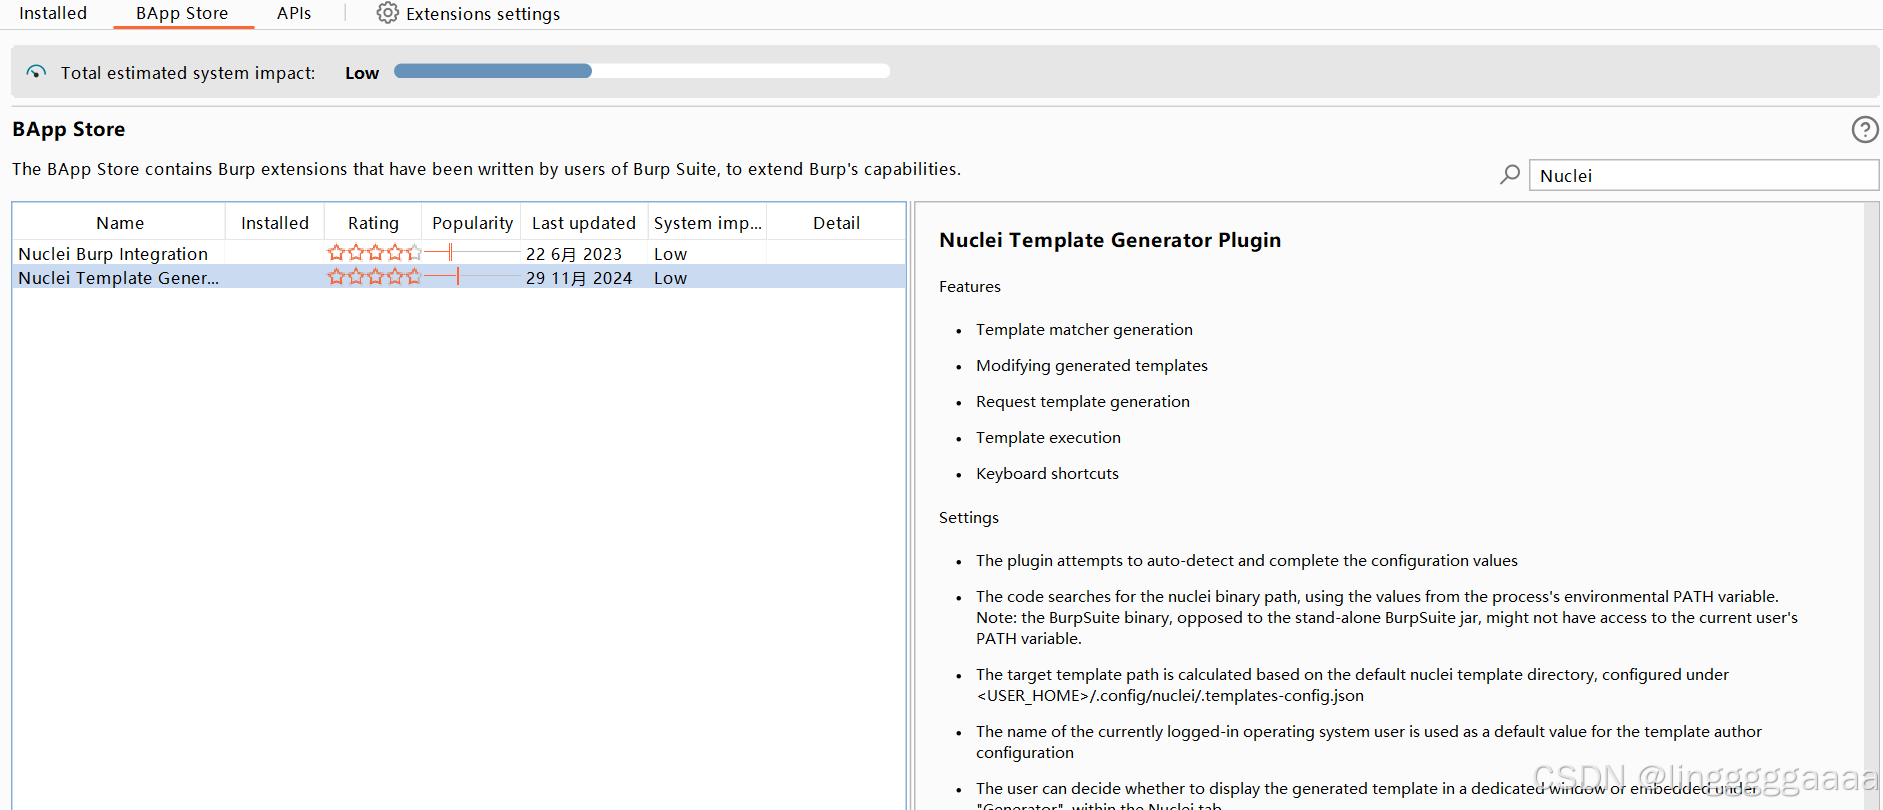Click the date 29 11月 2024
Viewport: 1883px width, 810px height.
pos(579,278)
